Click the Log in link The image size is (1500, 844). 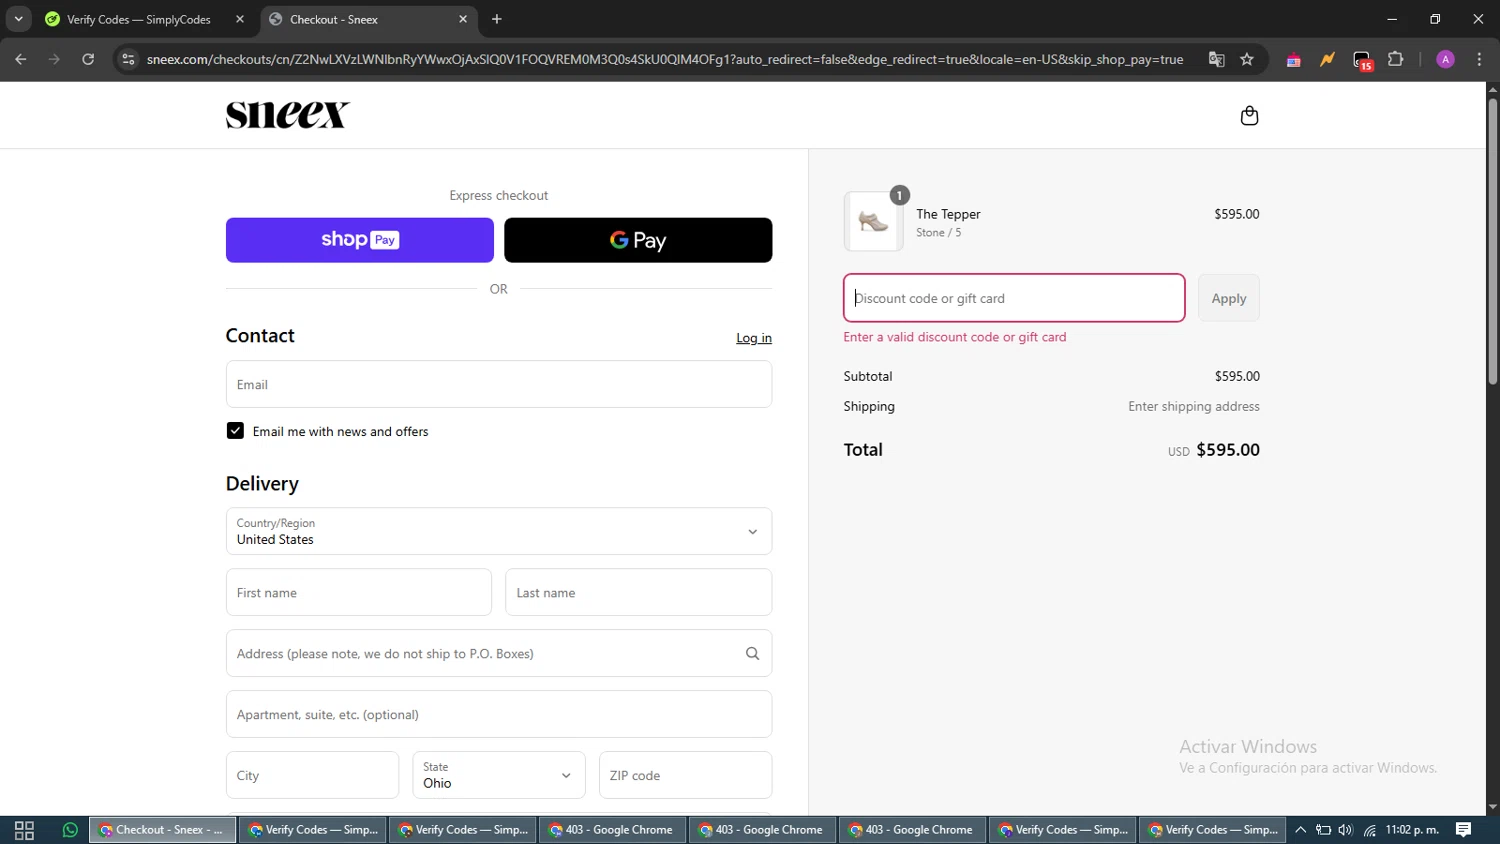tap(754, 338)
